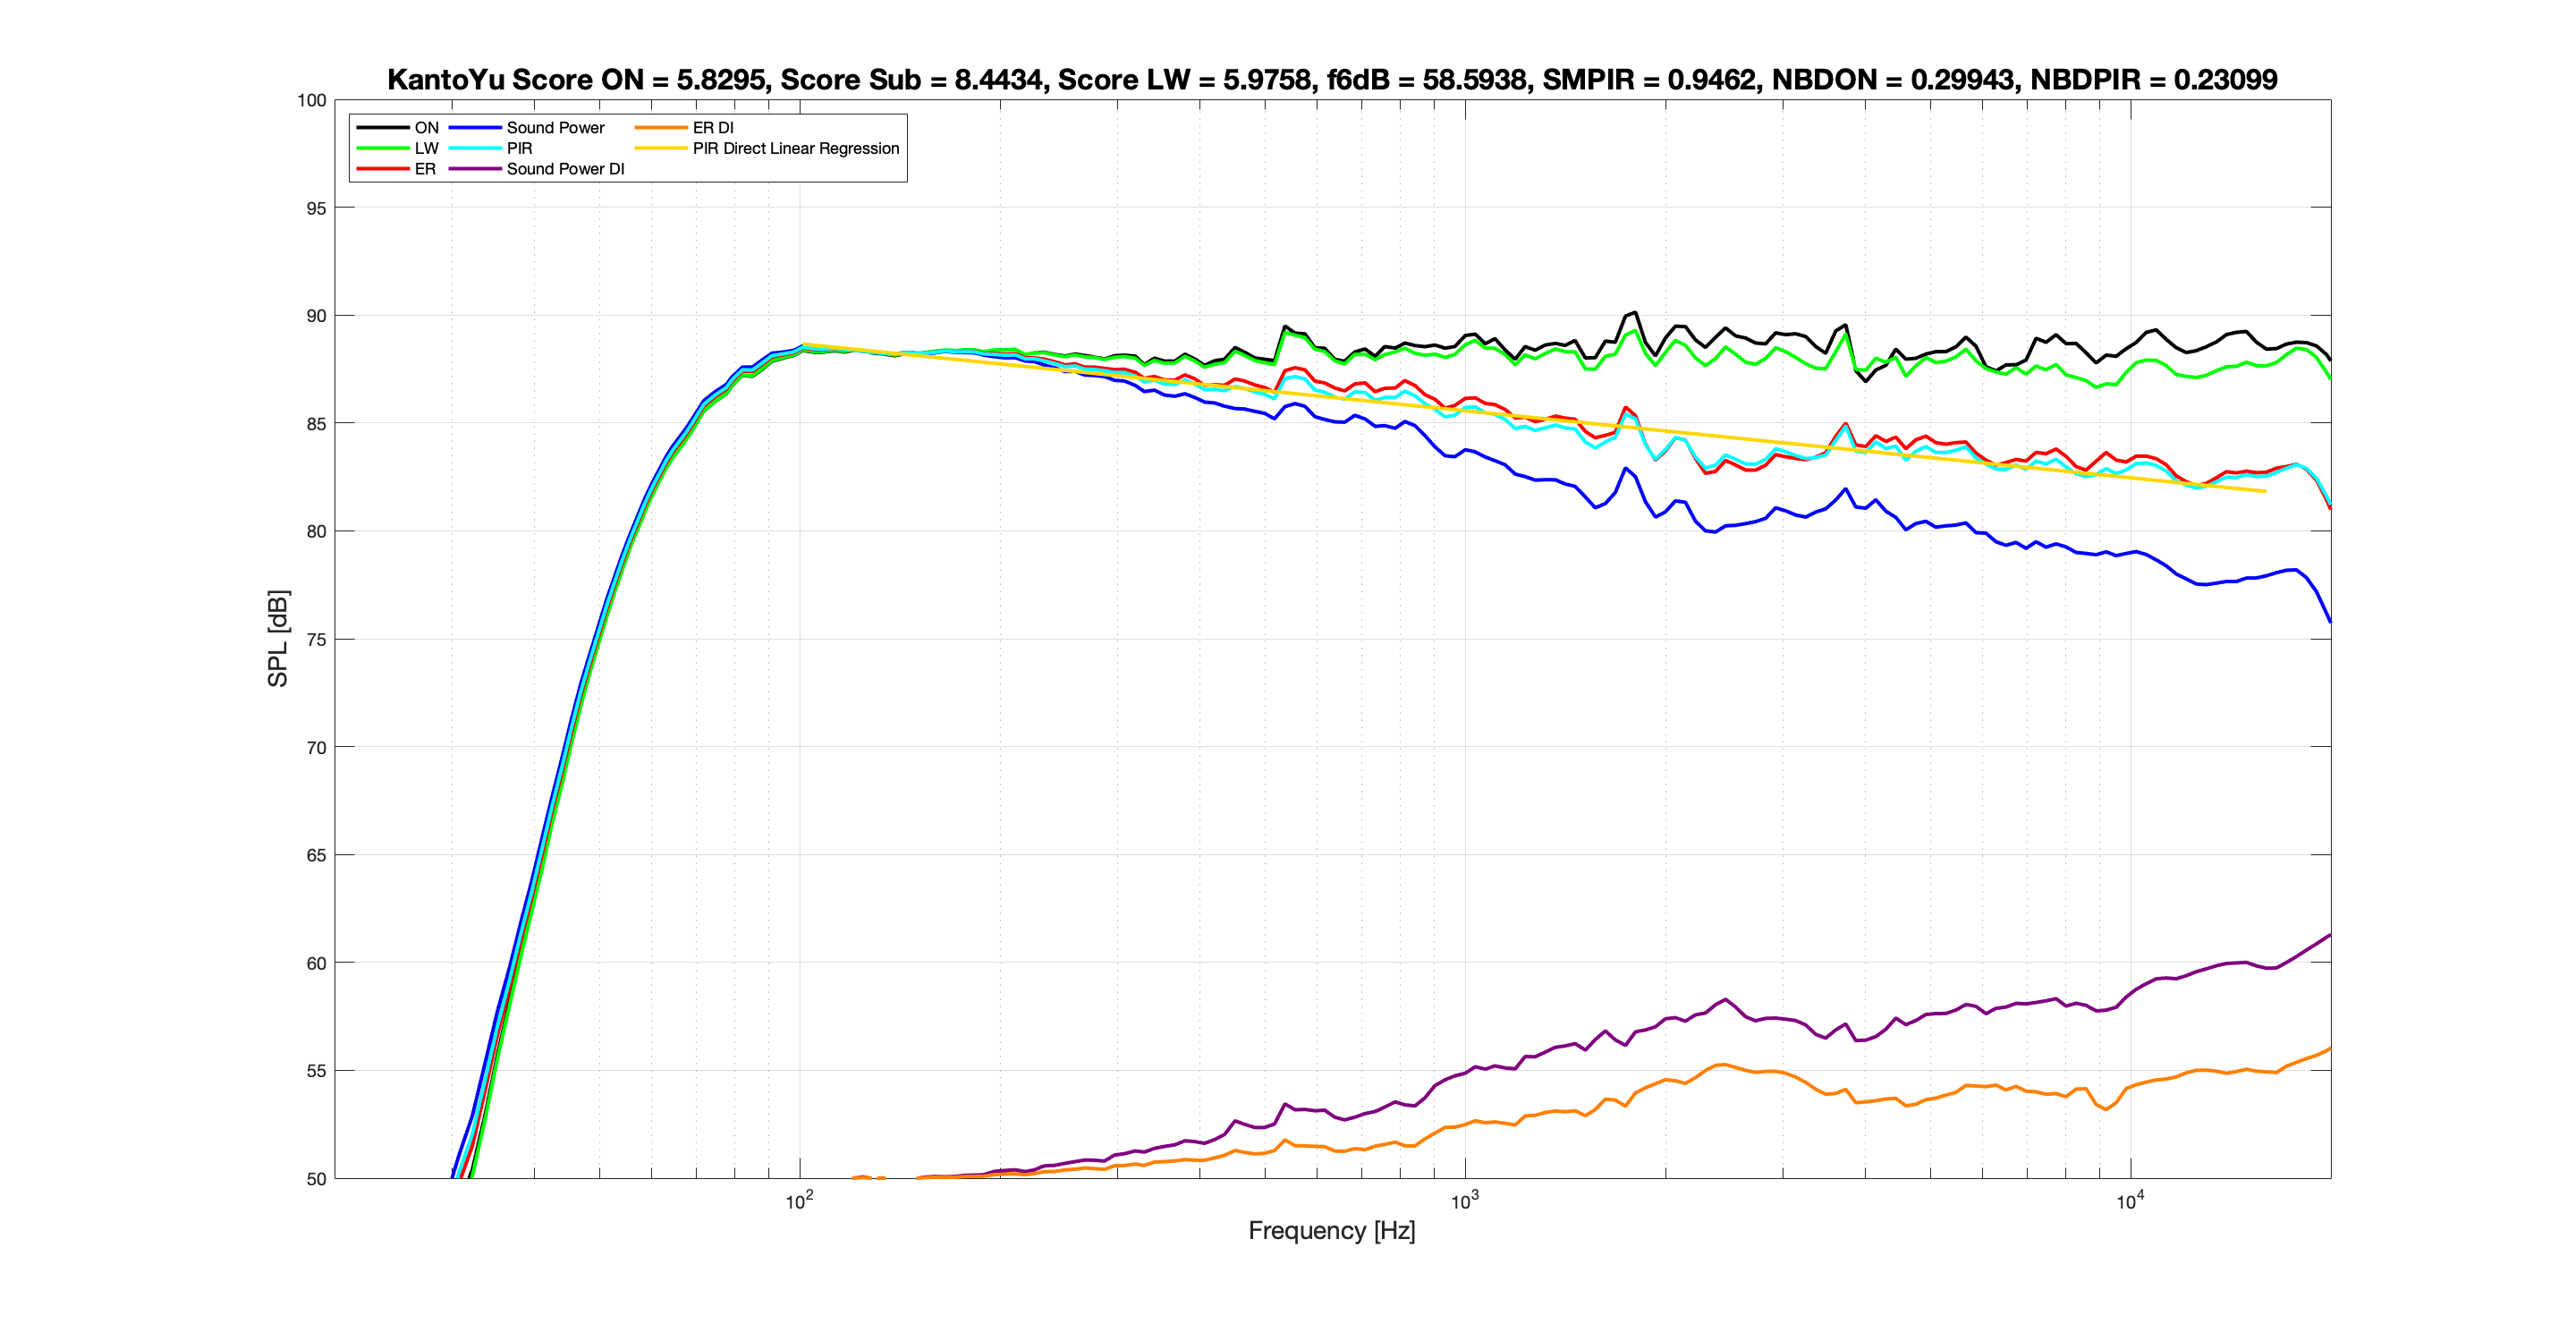Click purple Sound Power DI legend line
2576x1324 pixels.
coord(474,169)
